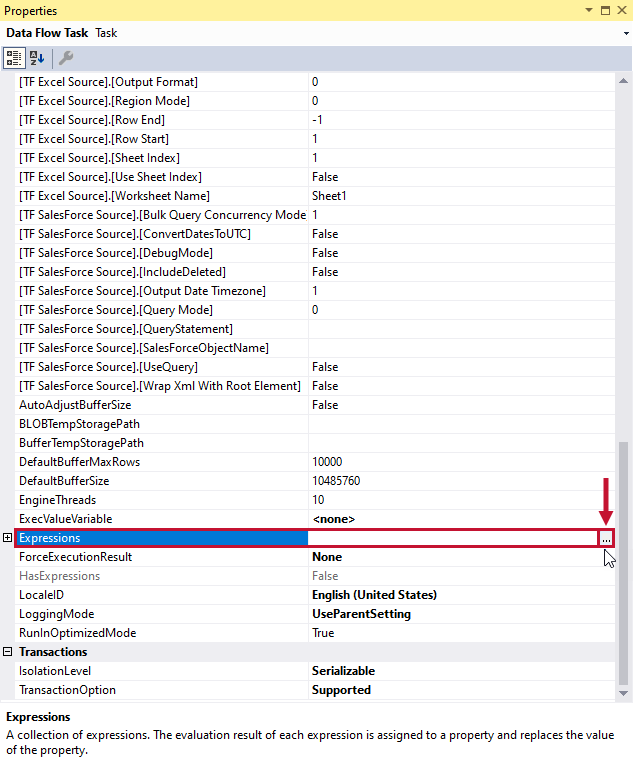
Task: Select the TransactionOption property
Action: [67, 690]
